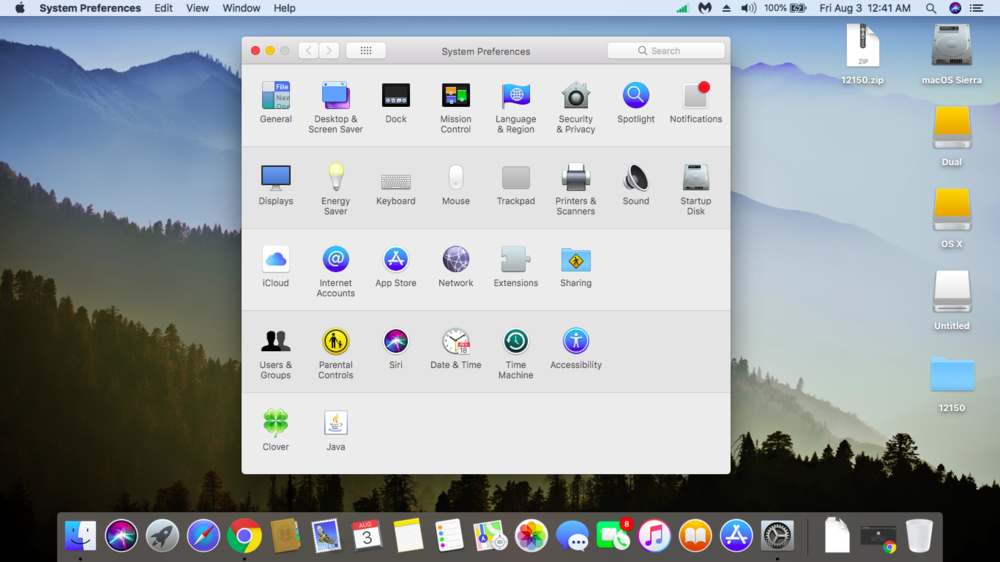Open Finder from the Dock
1000x562 pixels.
[x=80, y=535]
